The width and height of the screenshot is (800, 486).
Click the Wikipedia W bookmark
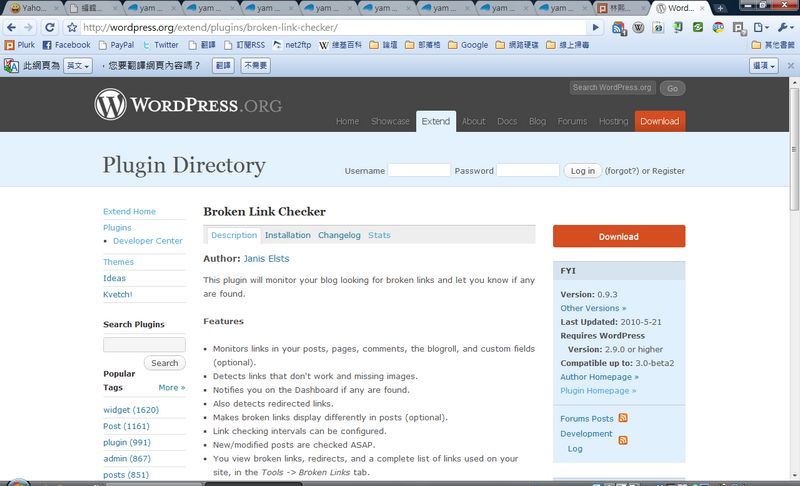pyautogui.click(x=340, y=45)
